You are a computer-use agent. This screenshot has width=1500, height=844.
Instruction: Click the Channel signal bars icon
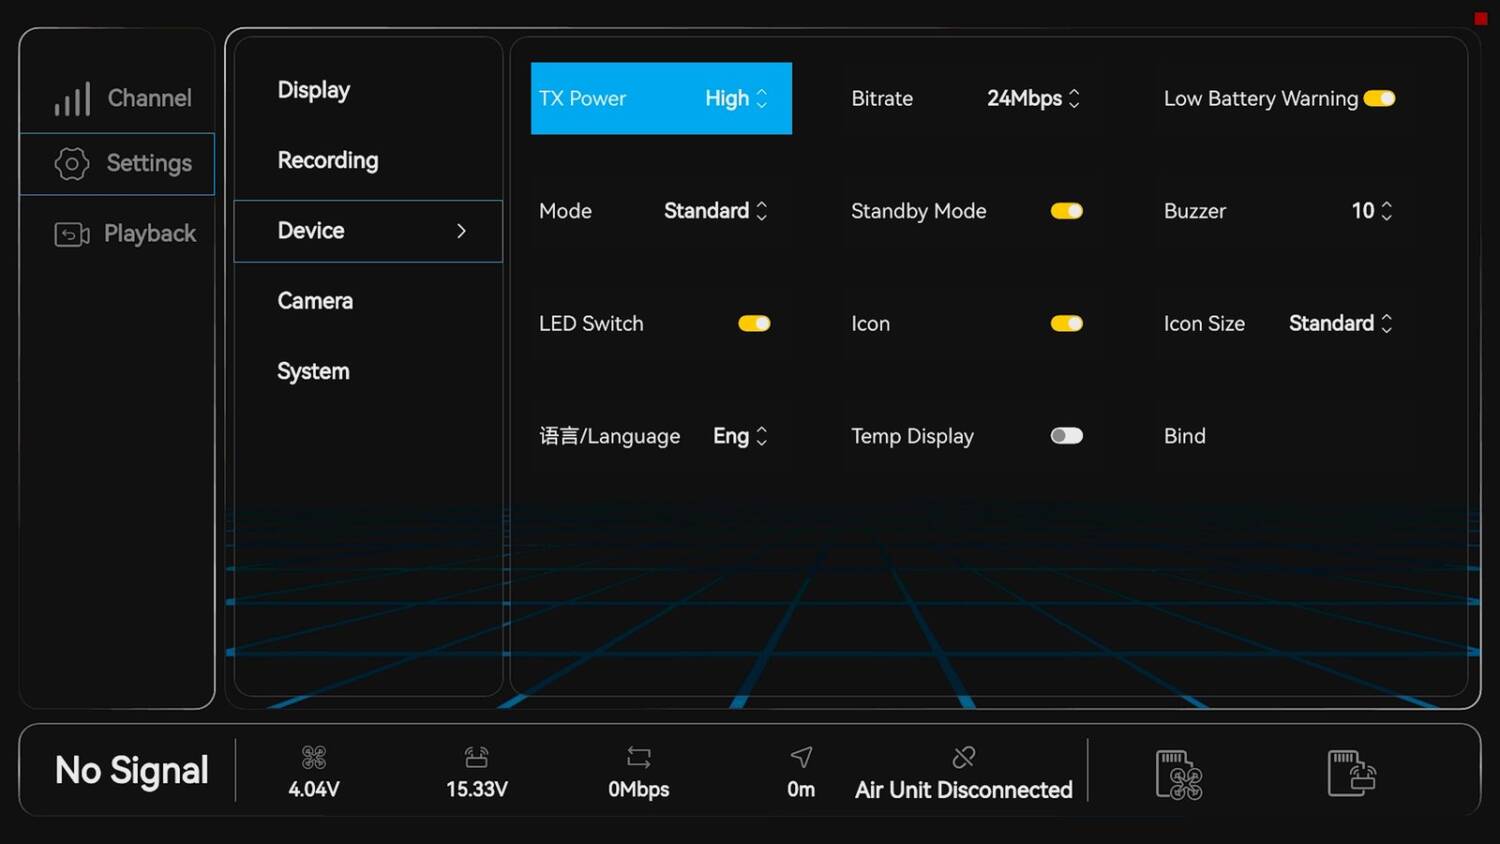[72, 99]
